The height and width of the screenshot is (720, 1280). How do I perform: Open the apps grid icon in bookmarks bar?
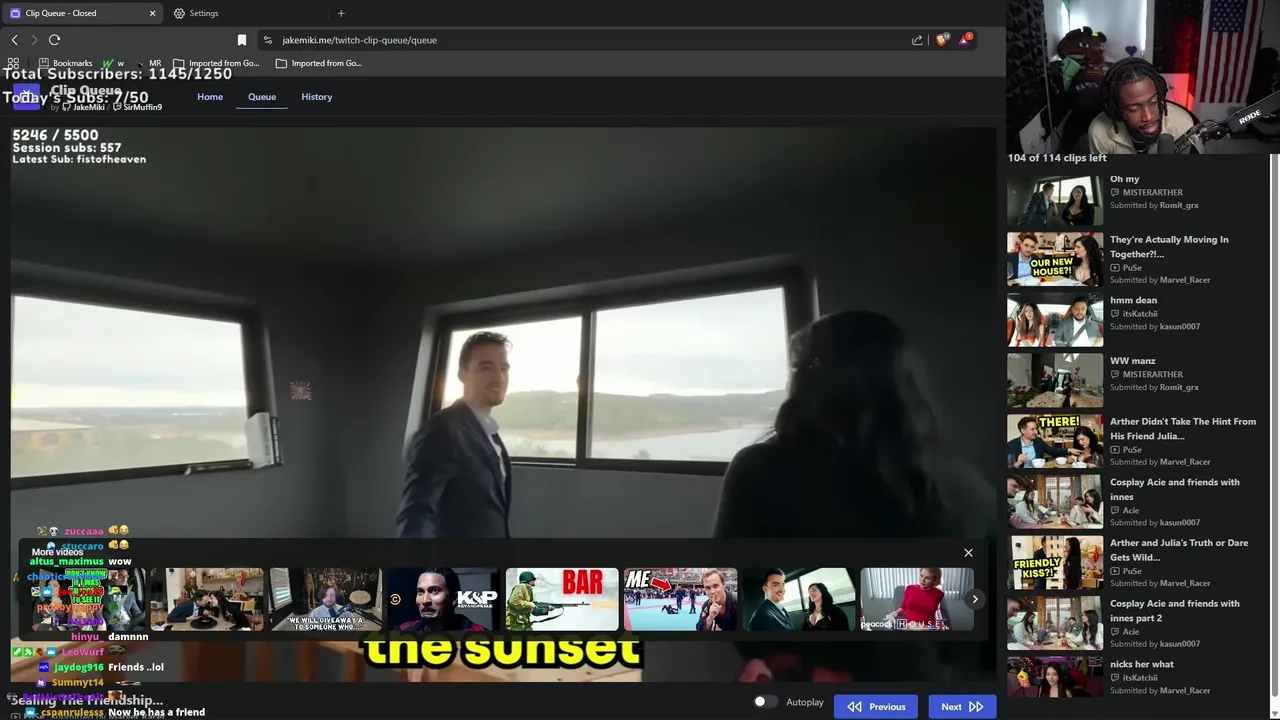coord(13,63)
